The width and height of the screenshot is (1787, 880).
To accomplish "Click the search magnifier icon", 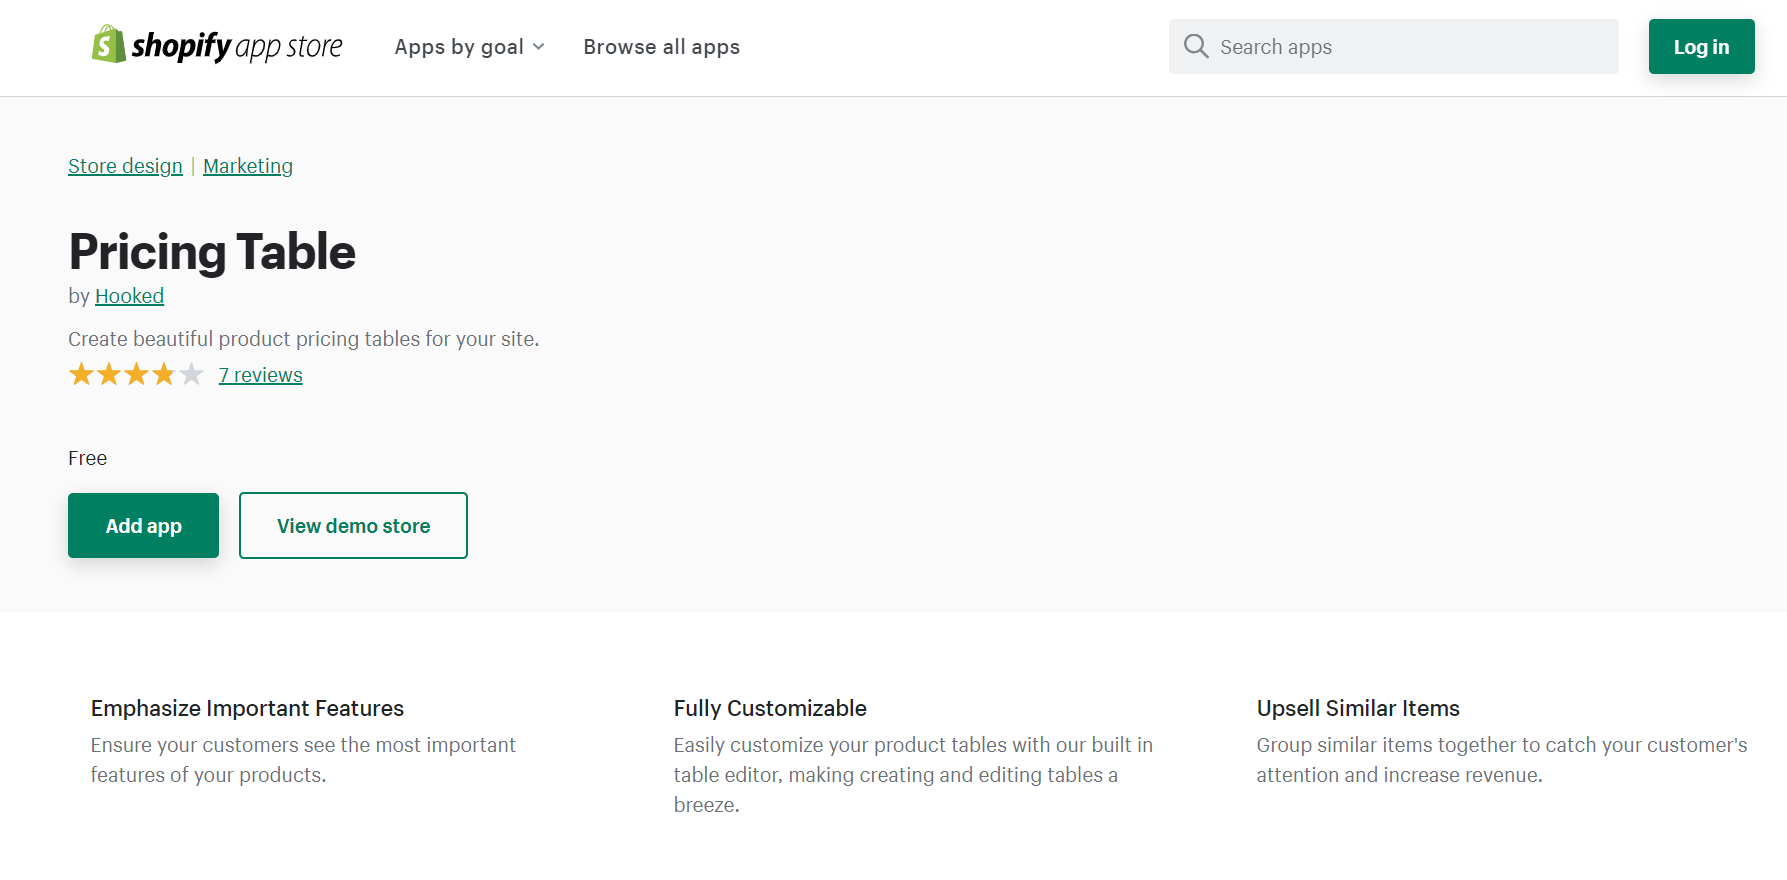I will click(x=1196, y=46).
